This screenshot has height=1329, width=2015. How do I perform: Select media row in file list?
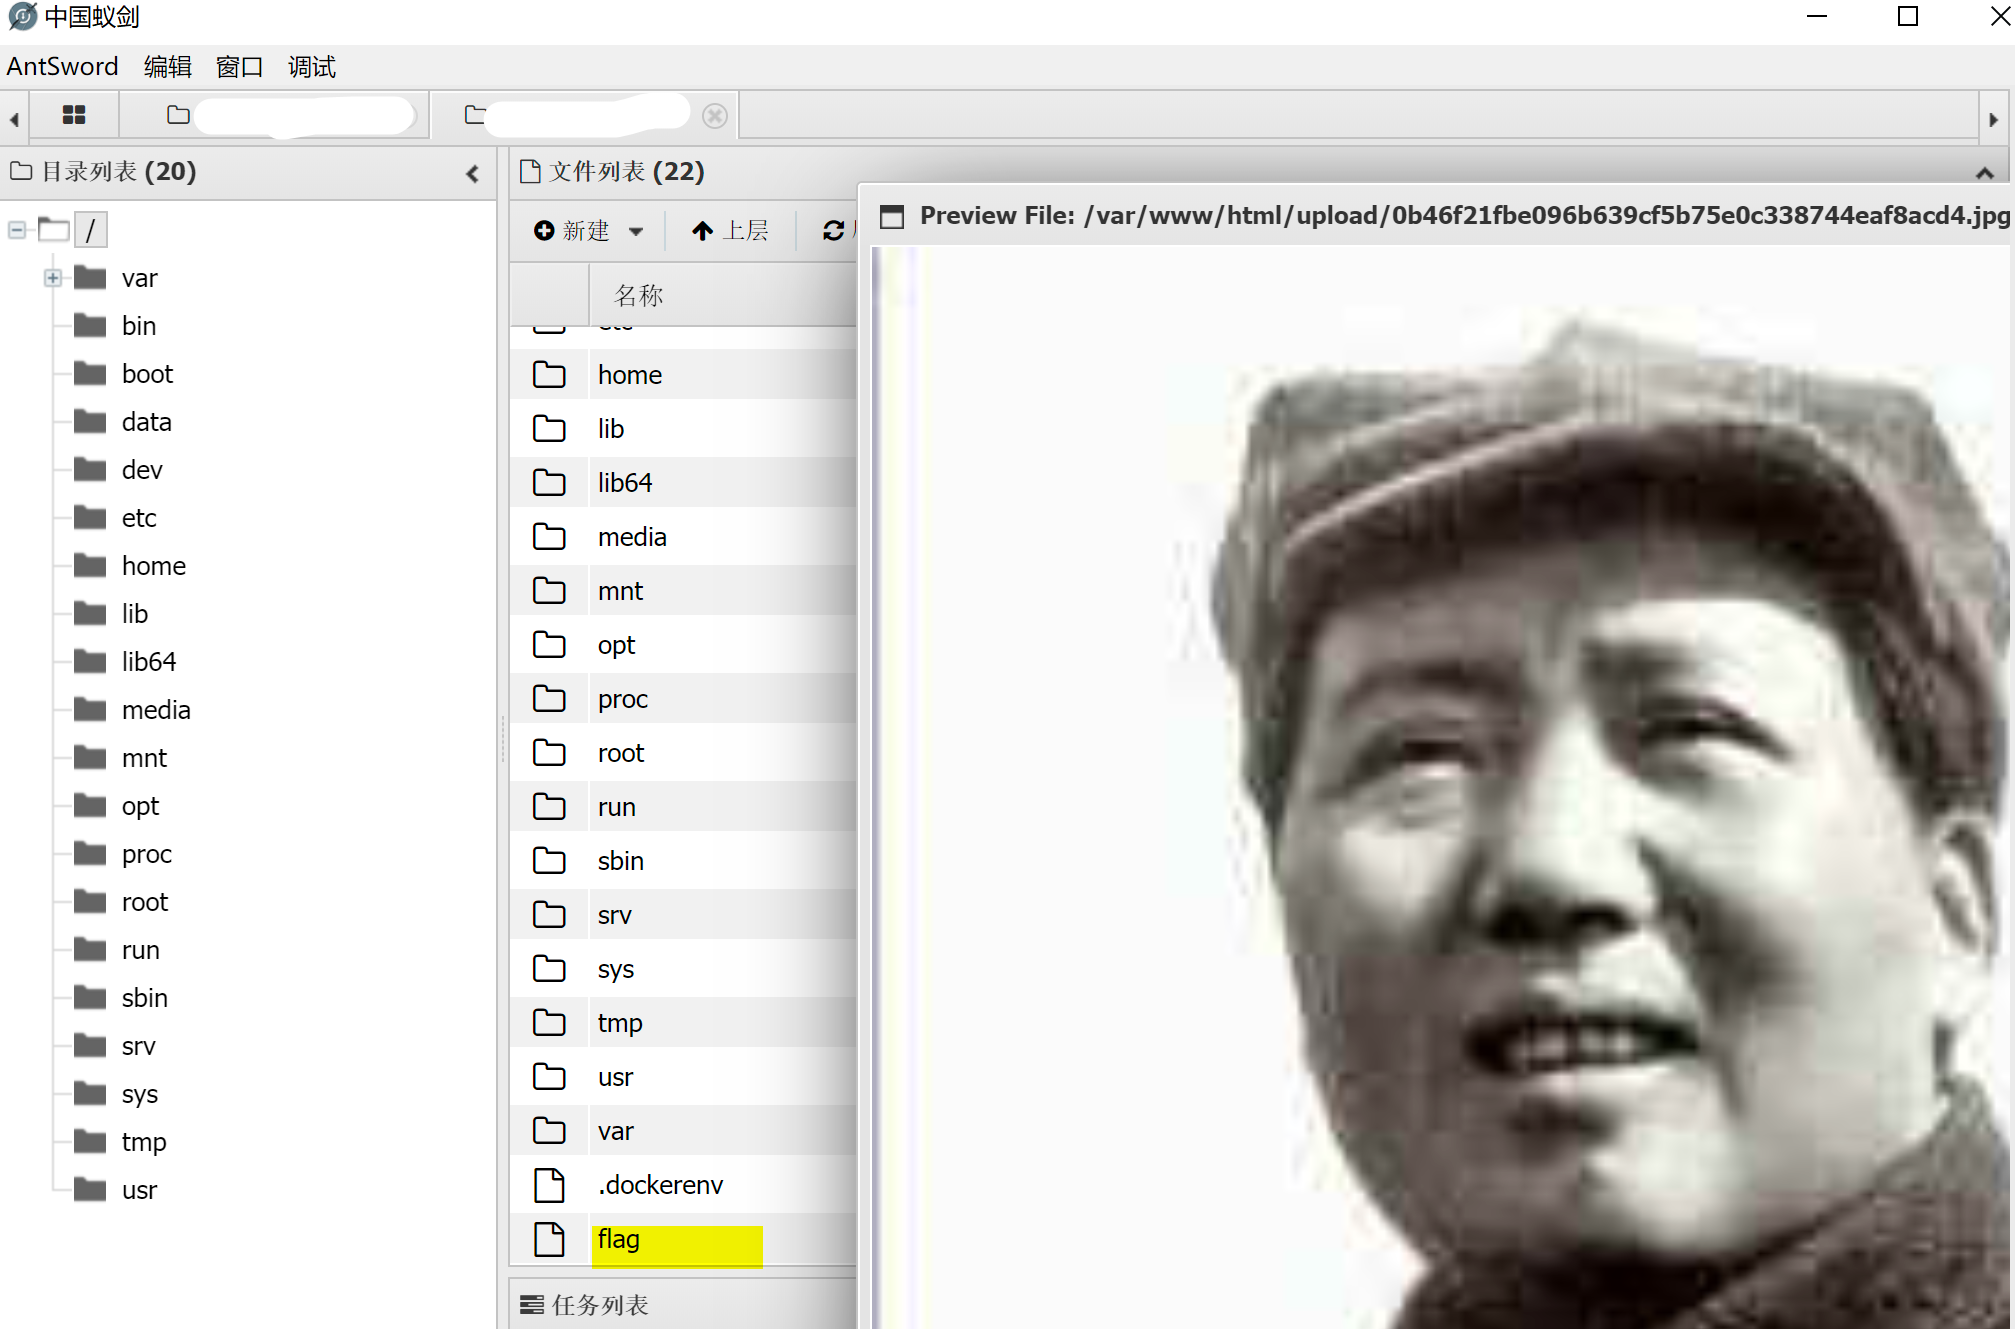[683, 537]
